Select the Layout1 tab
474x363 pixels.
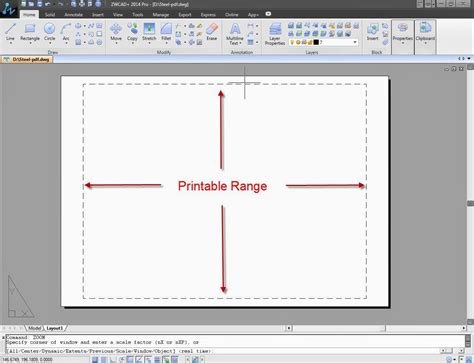55,328
